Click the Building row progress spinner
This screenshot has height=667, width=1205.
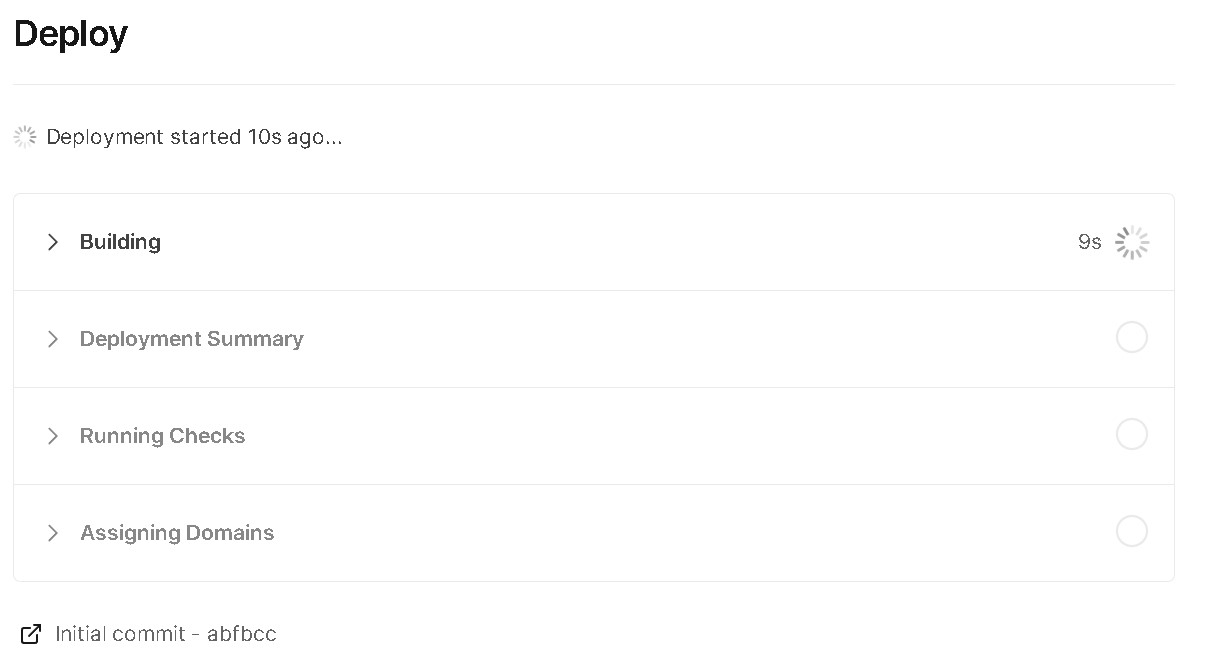pyautogui.click(x=1131, y=242)
